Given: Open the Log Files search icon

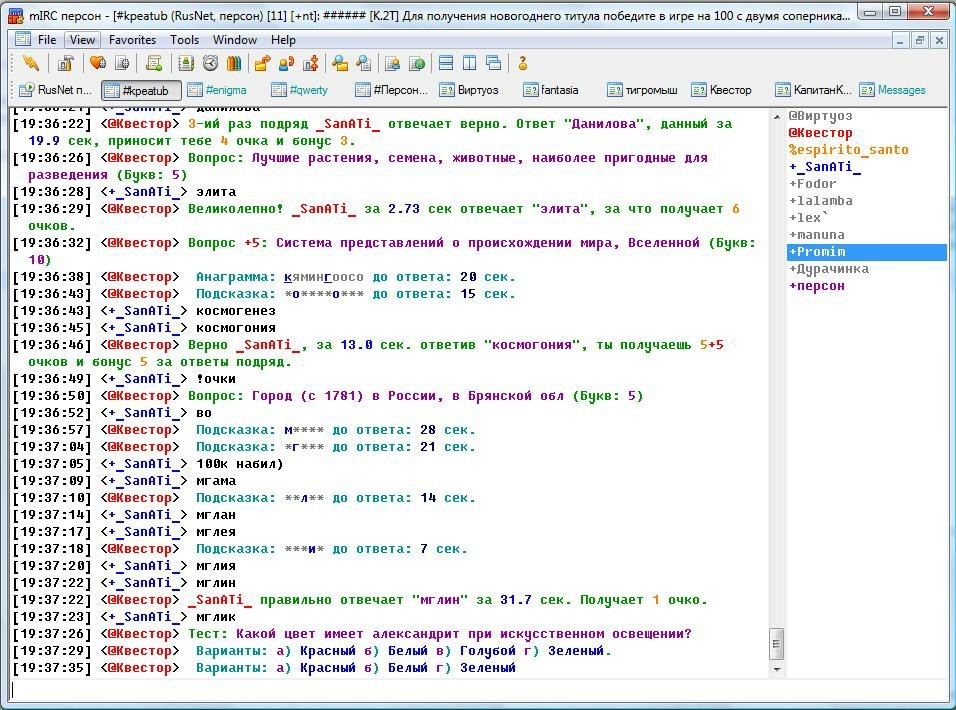Looking at the screenshot, I should (x=364, y=63).
